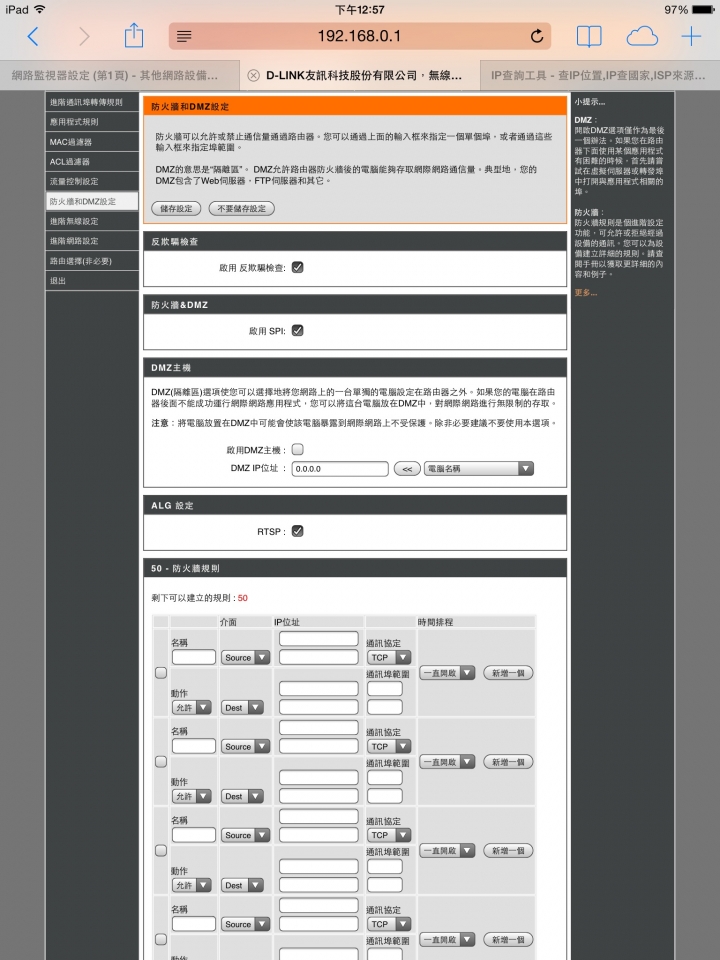Open the first rule's TCP protocol dropdown
Screen dimensions: 720x960
point(389,658)
